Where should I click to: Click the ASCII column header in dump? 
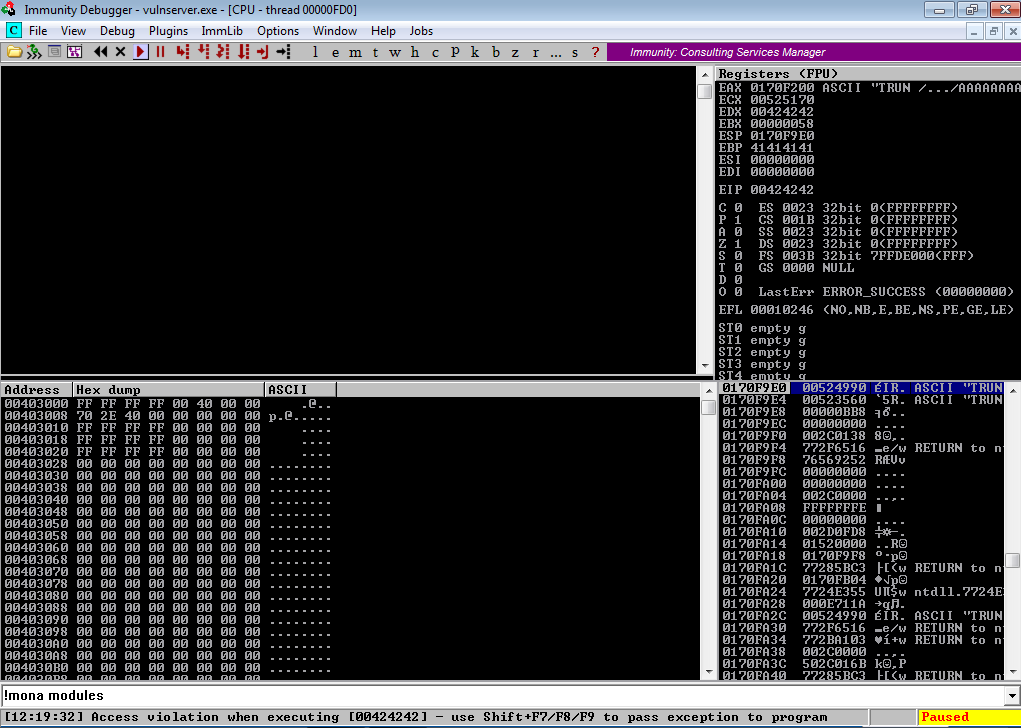(301, 389)
